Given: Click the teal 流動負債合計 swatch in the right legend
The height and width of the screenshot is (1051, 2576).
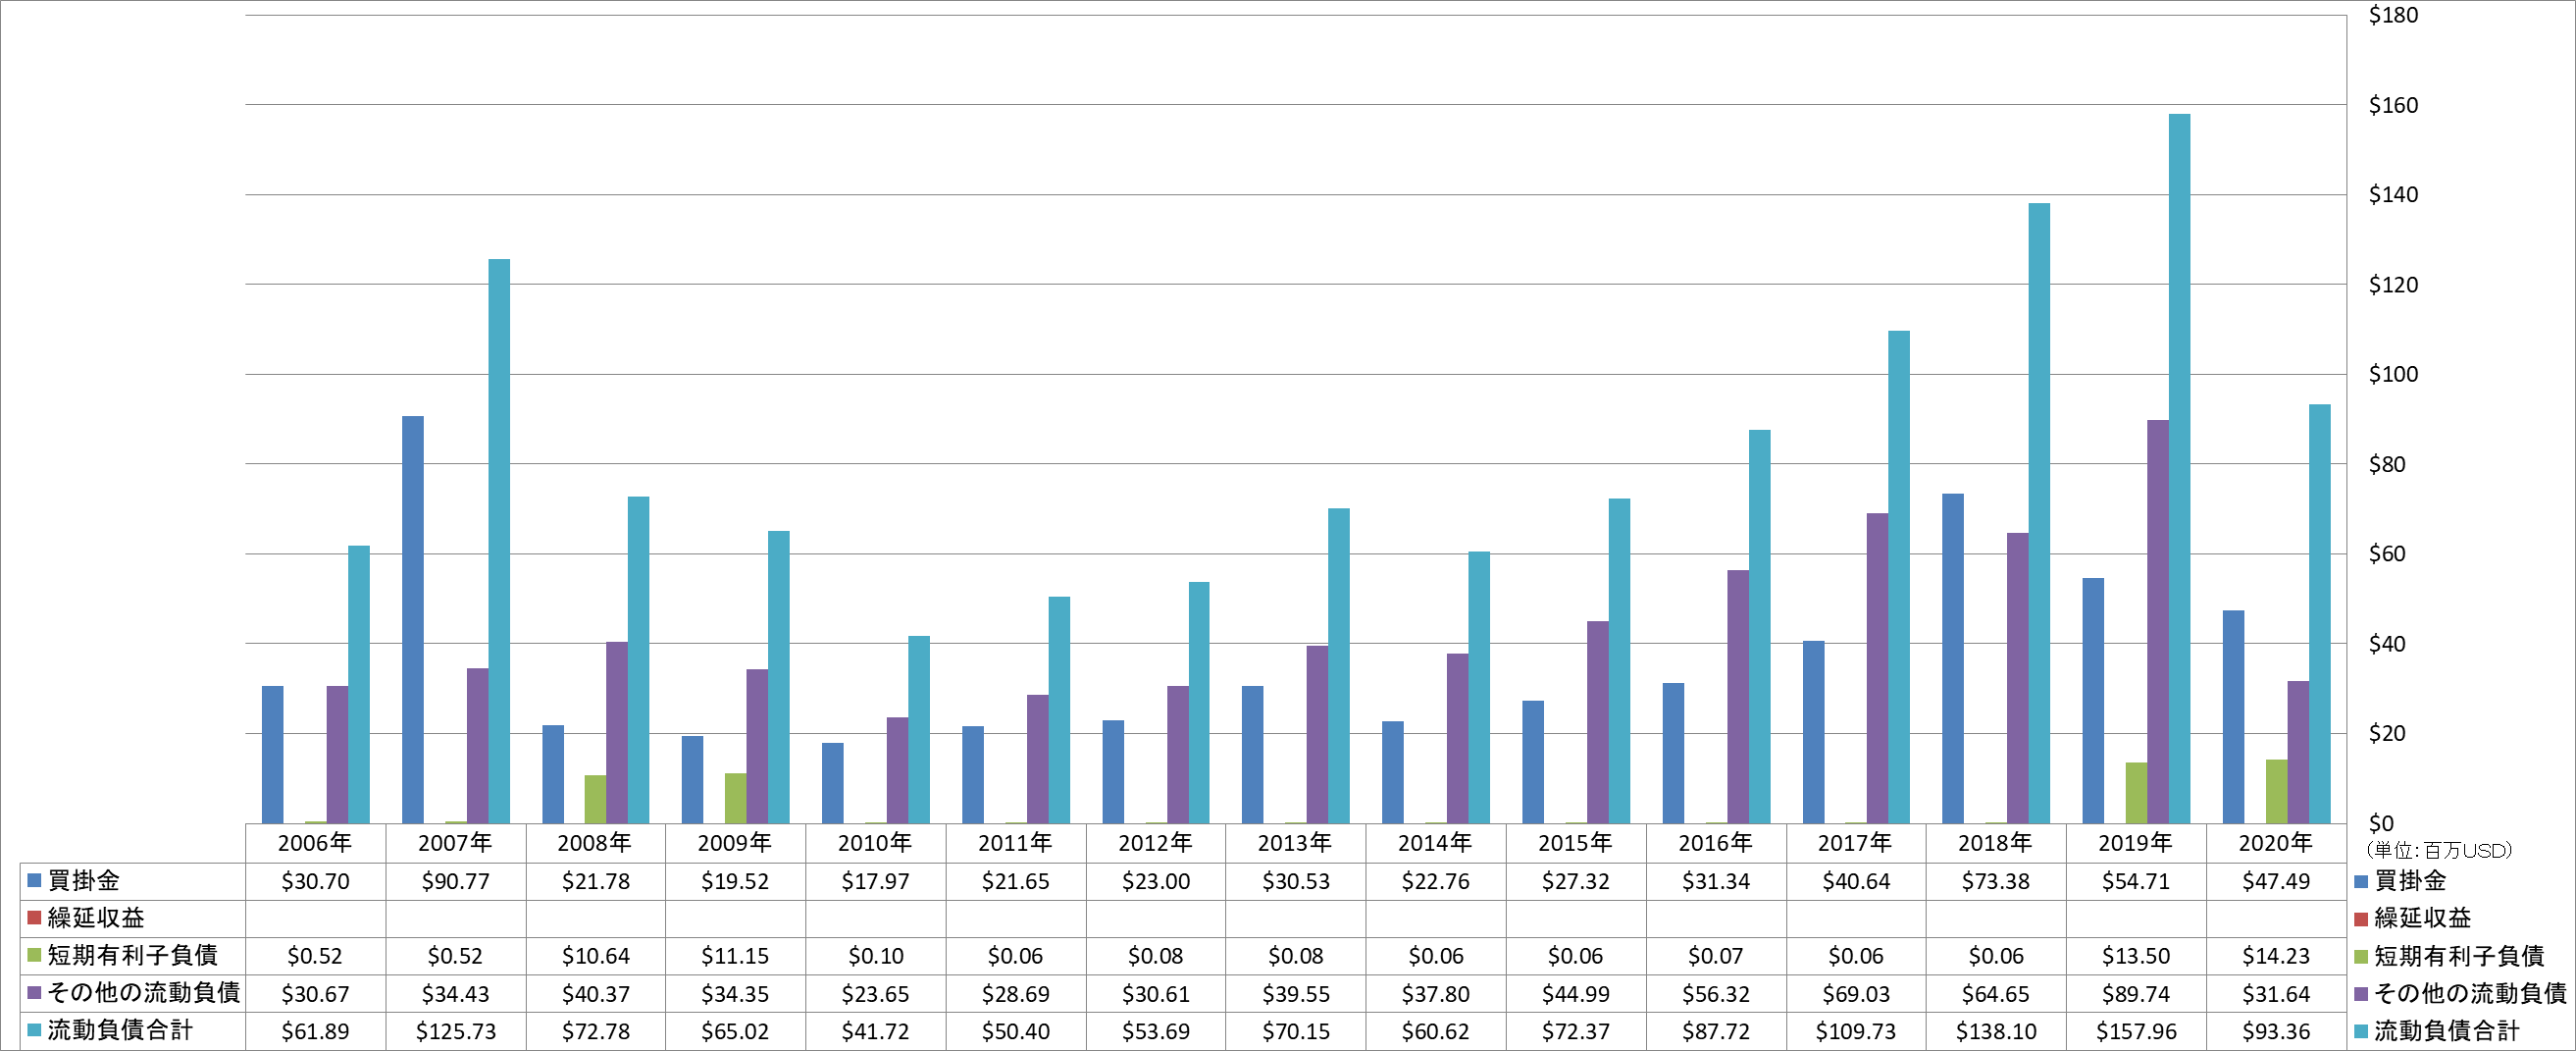Looking at the screenshot, I should pyautogui.click(x=2361, y=1031).
